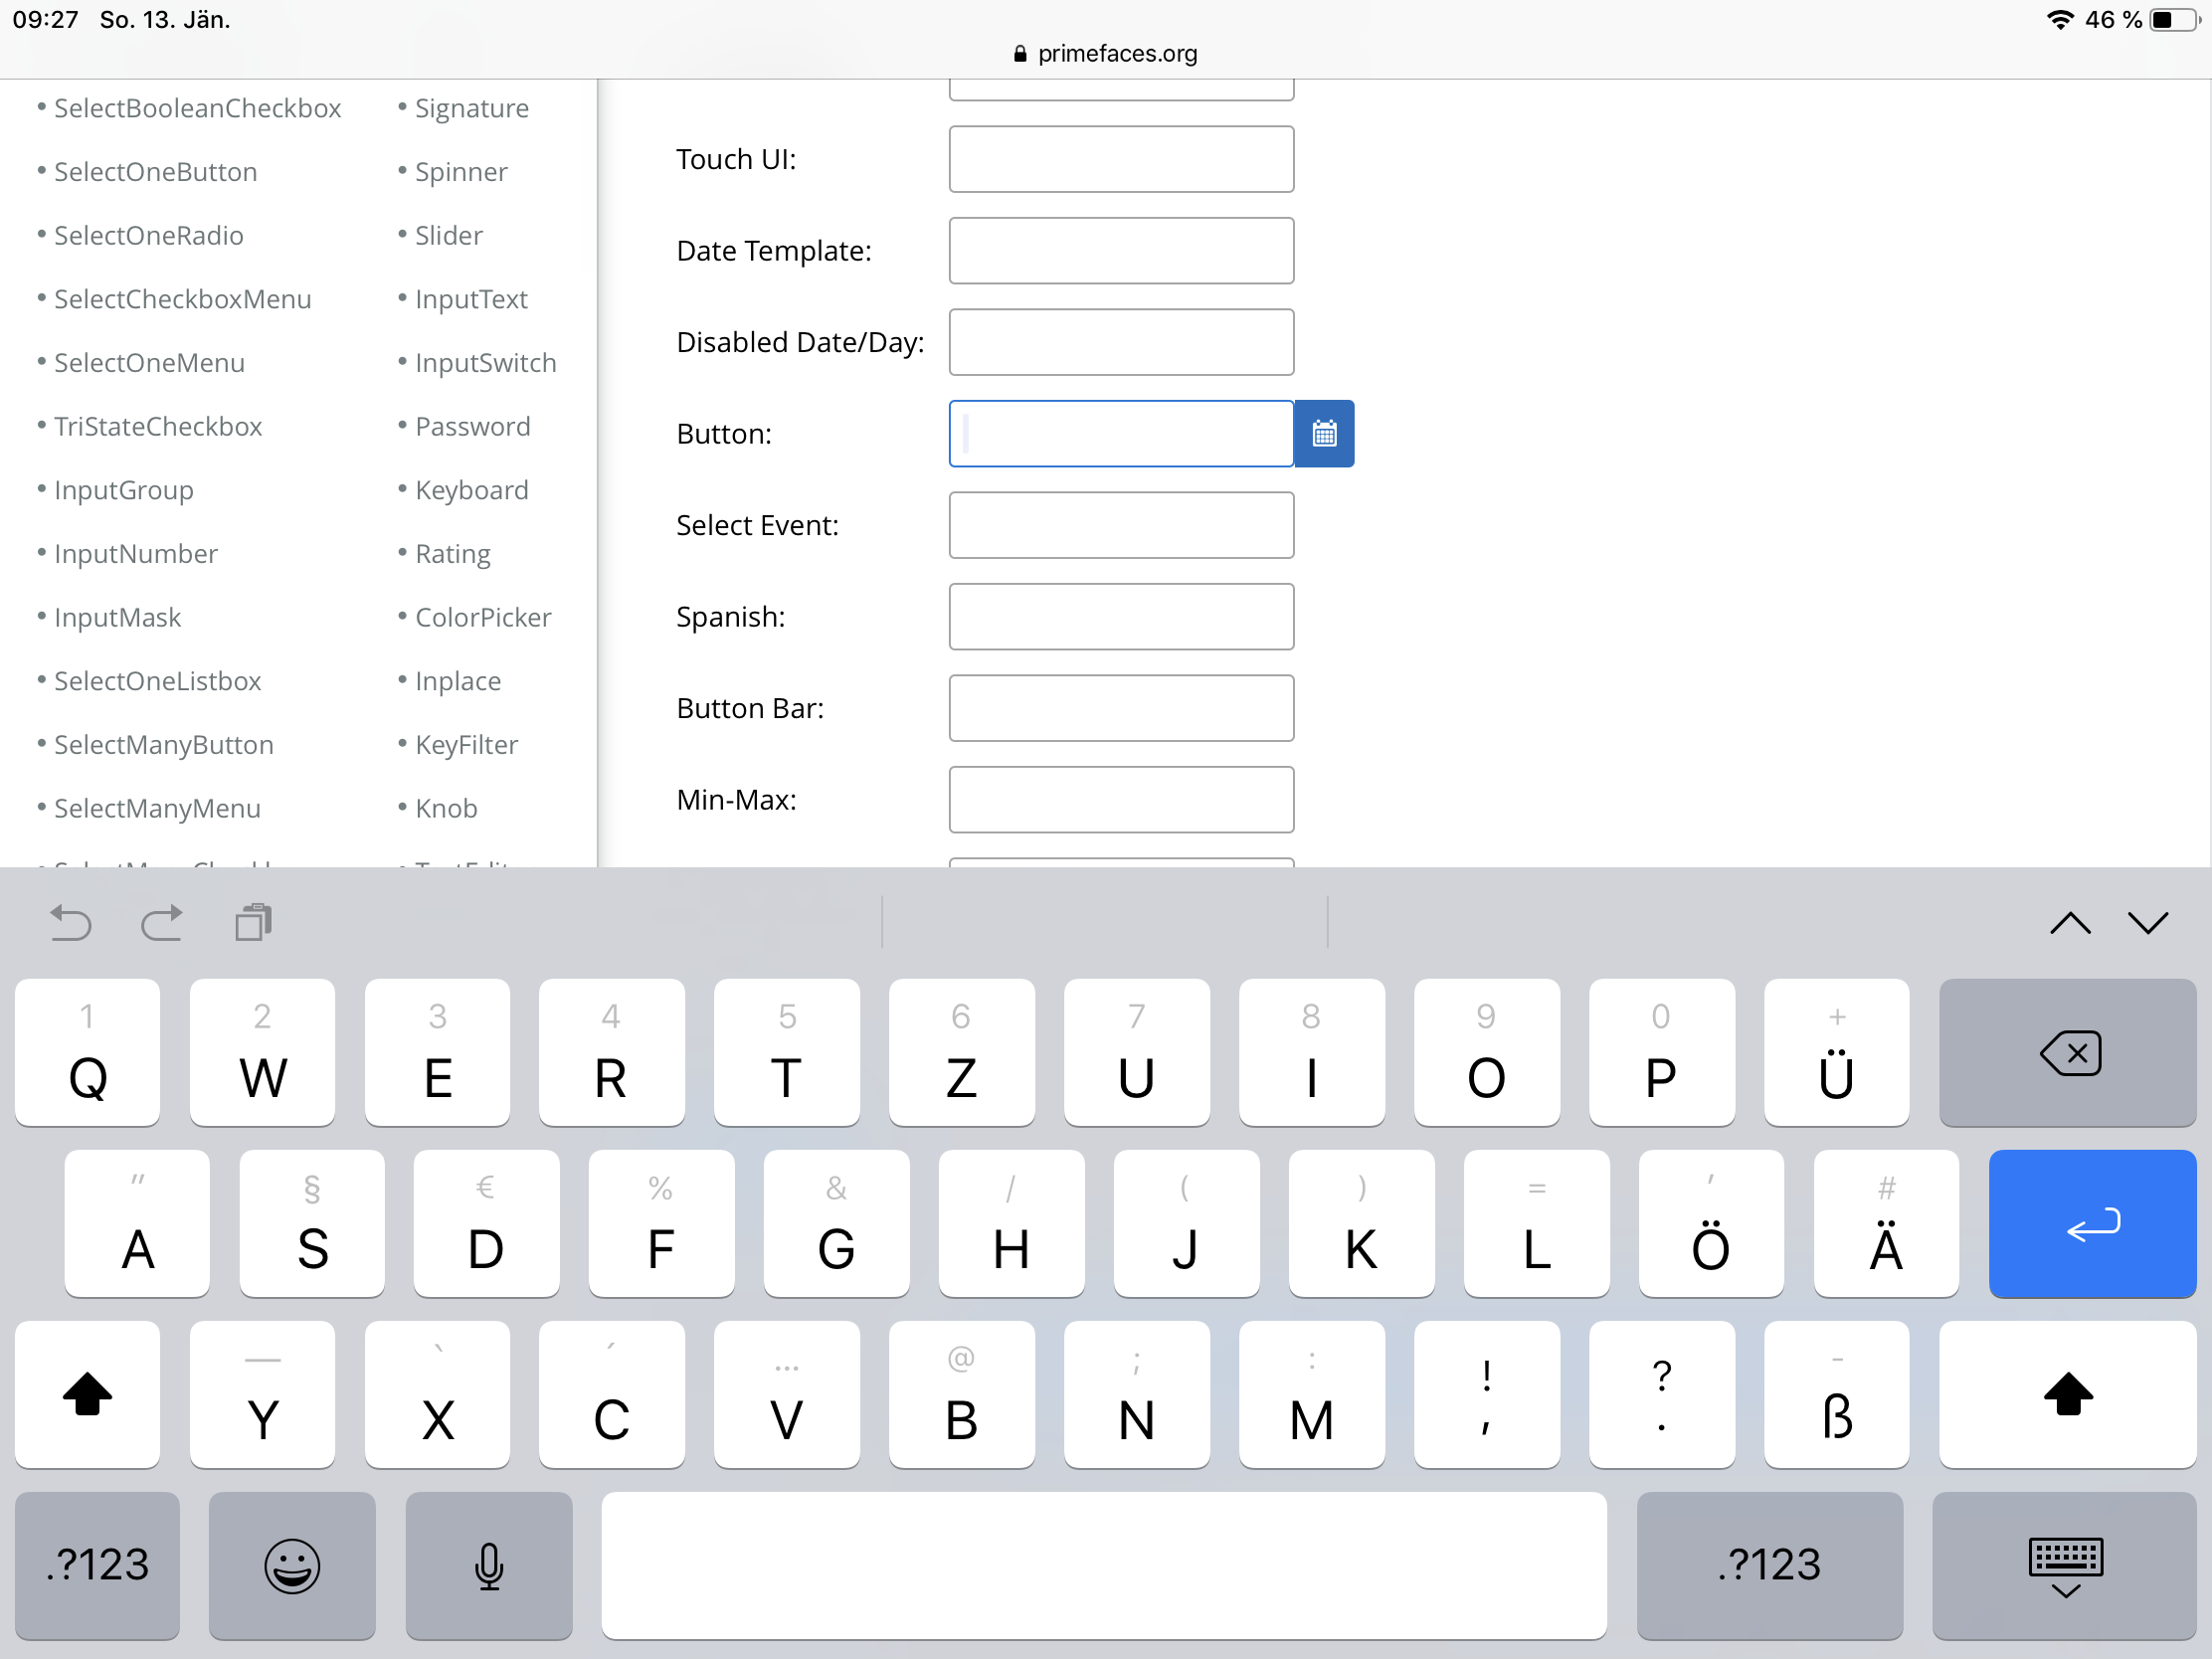
Task: Jump to previous field with up chevron
Action: [x=2070, y=922]
